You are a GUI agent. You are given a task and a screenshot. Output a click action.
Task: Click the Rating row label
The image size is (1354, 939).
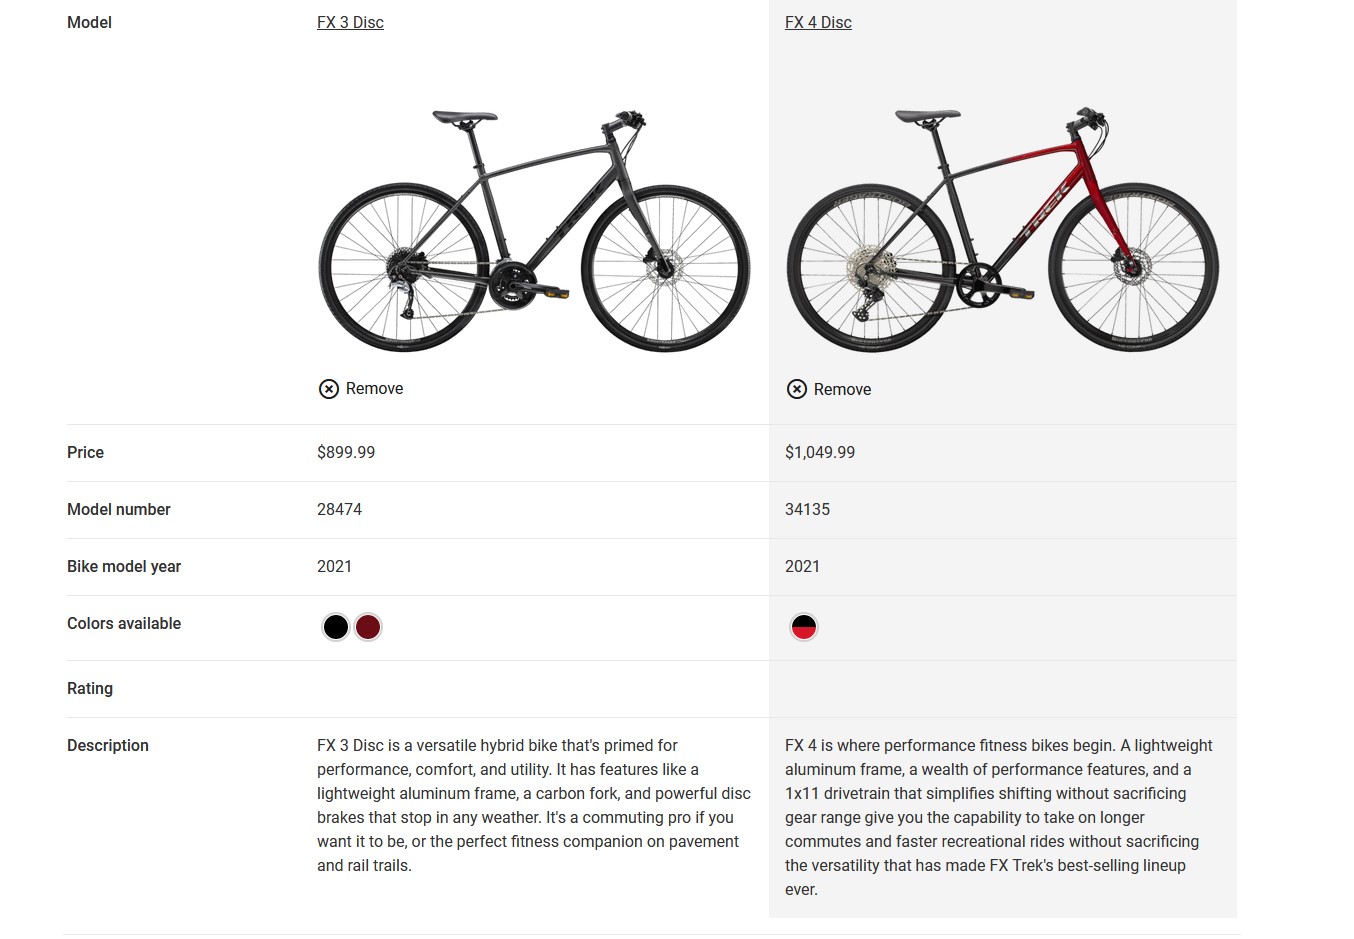tap(90, 688)
